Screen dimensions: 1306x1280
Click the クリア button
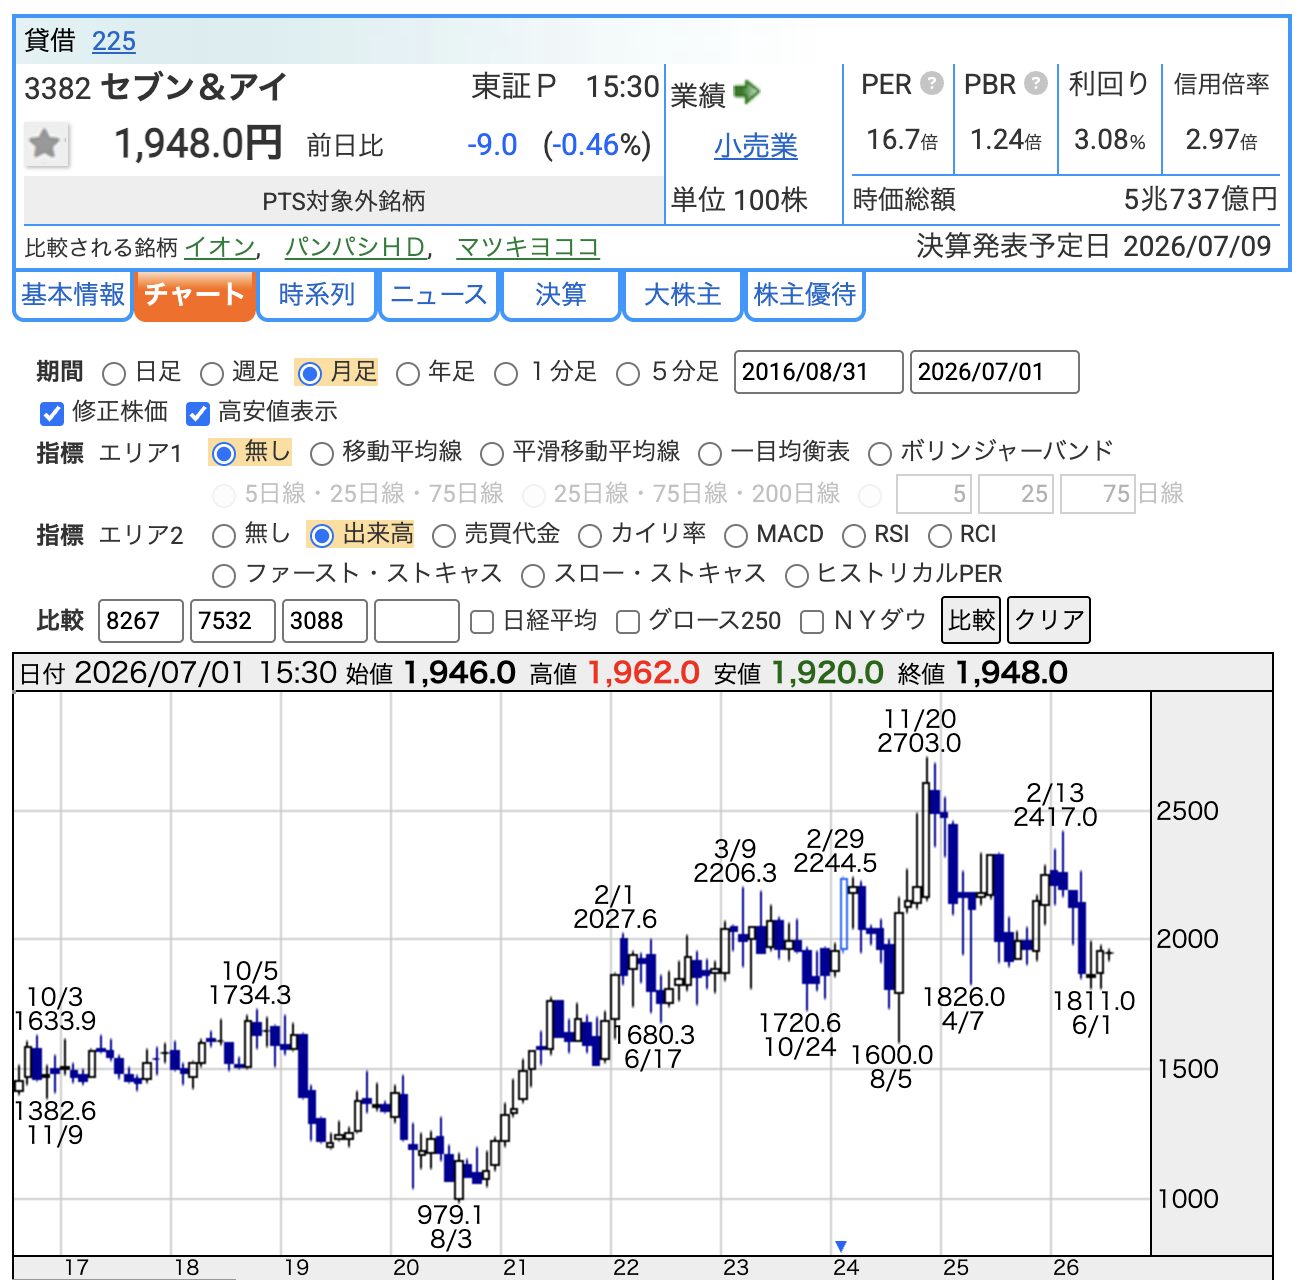tap(1049, 620)
